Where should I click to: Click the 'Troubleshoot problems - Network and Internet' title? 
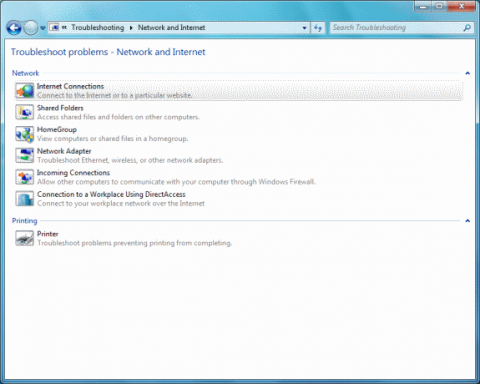tap(108, 52)
